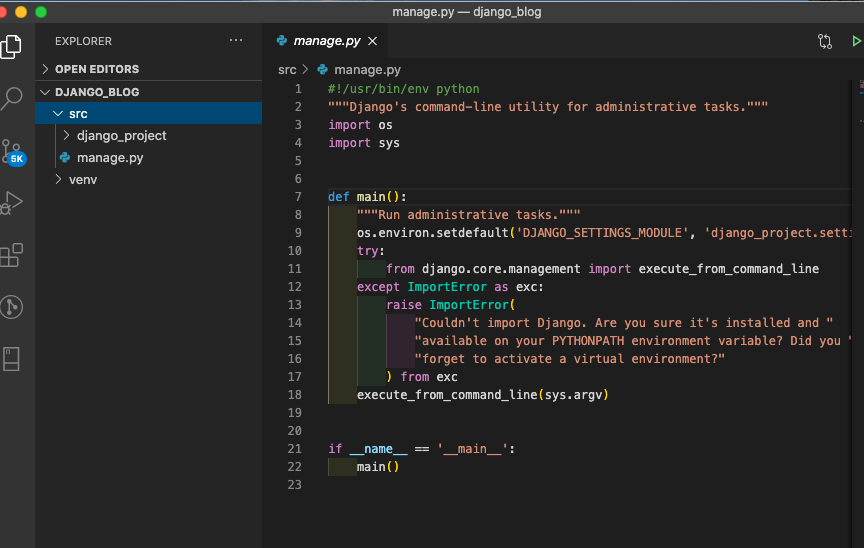
Task: Click line number 7 in the gutter
Action: (297, 197)
